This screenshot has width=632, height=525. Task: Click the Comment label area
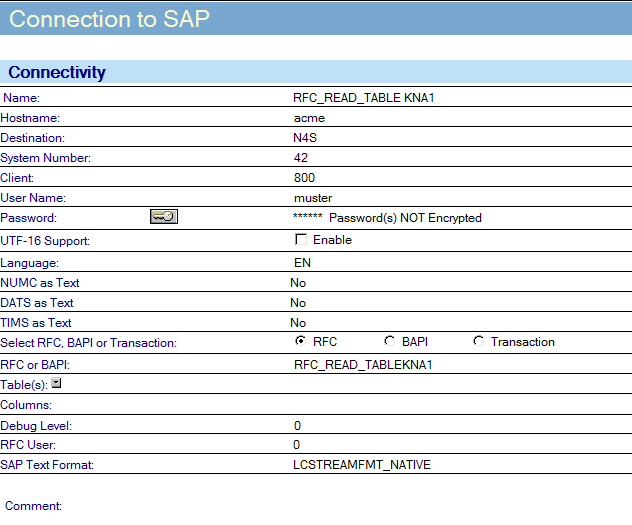[x=34, y=506]
